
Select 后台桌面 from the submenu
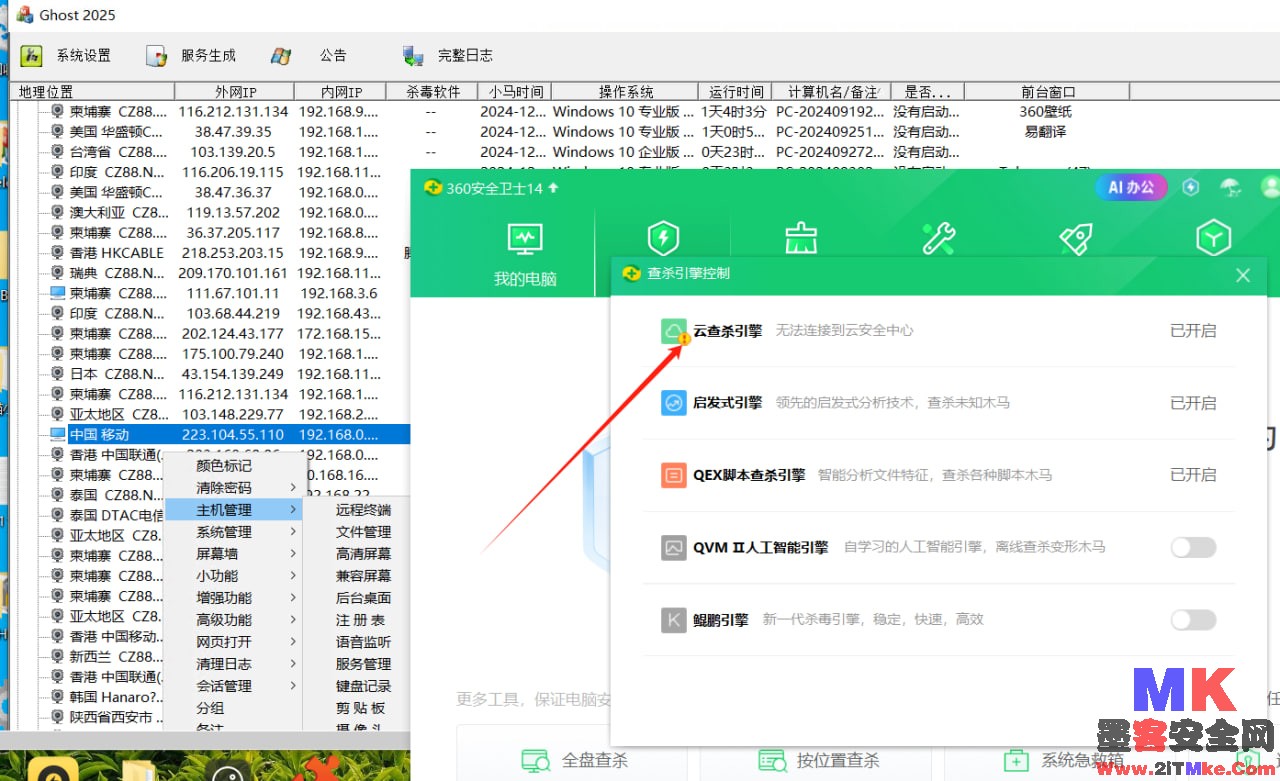point(363,598)
